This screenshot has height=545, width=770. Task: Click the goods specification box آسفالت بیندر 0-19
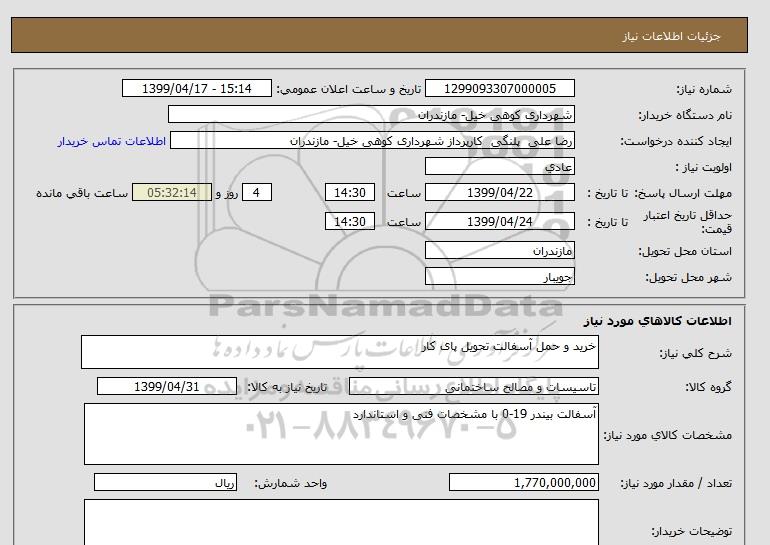(341, 434)
